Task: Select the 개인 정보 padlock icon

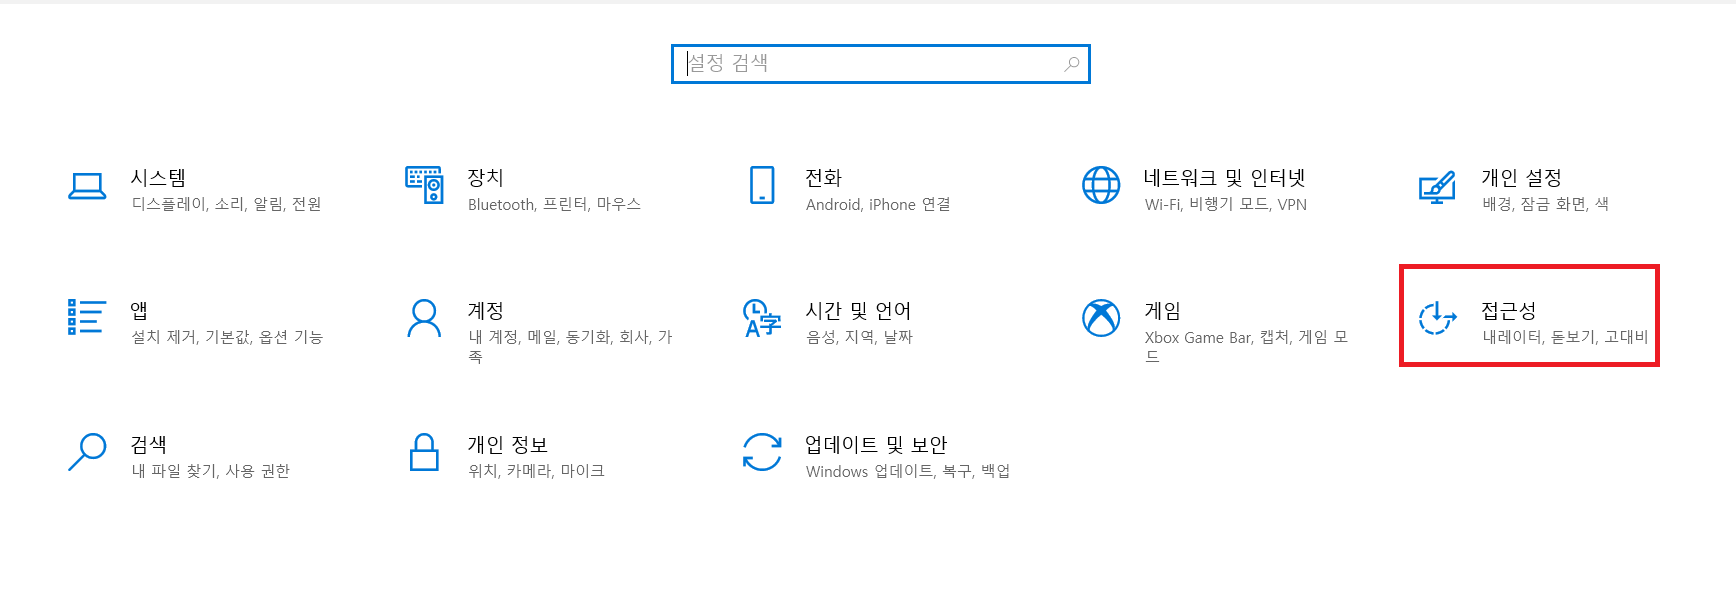Action: pyautogui.click(x=424, y=452)
